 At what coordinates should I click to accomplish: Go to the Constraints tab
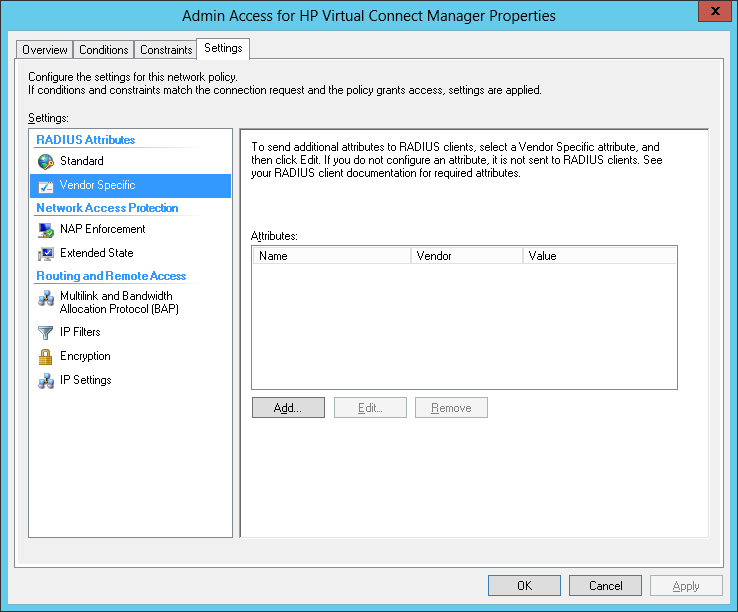coord(166,50)
